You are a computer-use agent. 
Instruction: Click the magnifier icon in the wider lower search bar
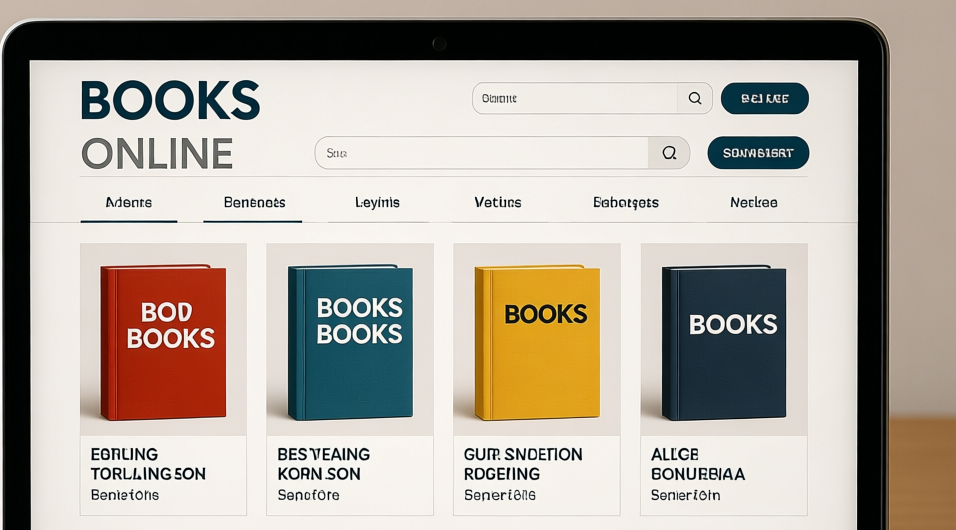pos(669,153)
